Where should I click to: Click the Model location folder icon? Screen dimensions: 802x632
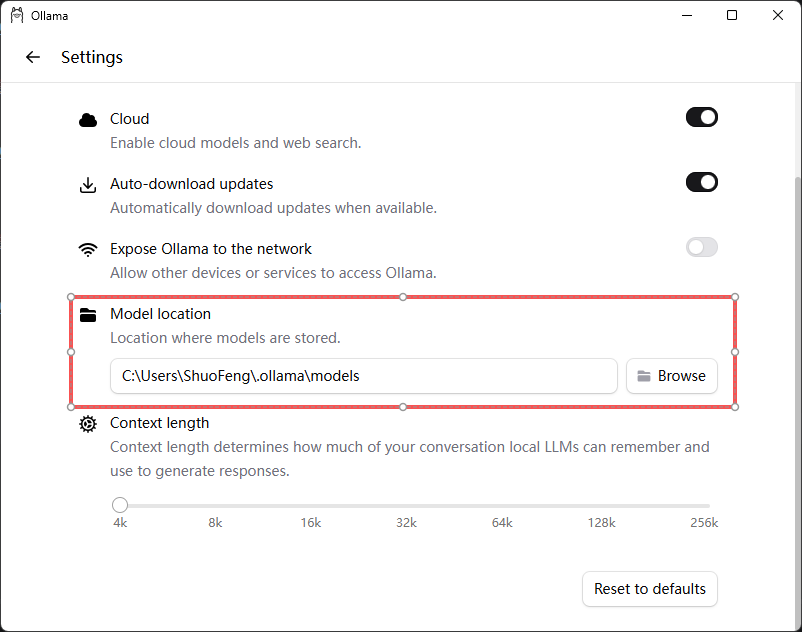(88, 315)
